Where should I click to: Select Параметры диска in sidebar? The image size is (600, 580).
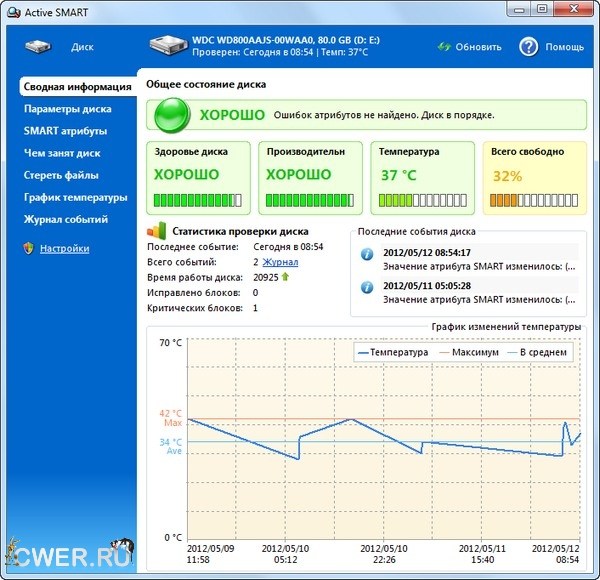68,109
